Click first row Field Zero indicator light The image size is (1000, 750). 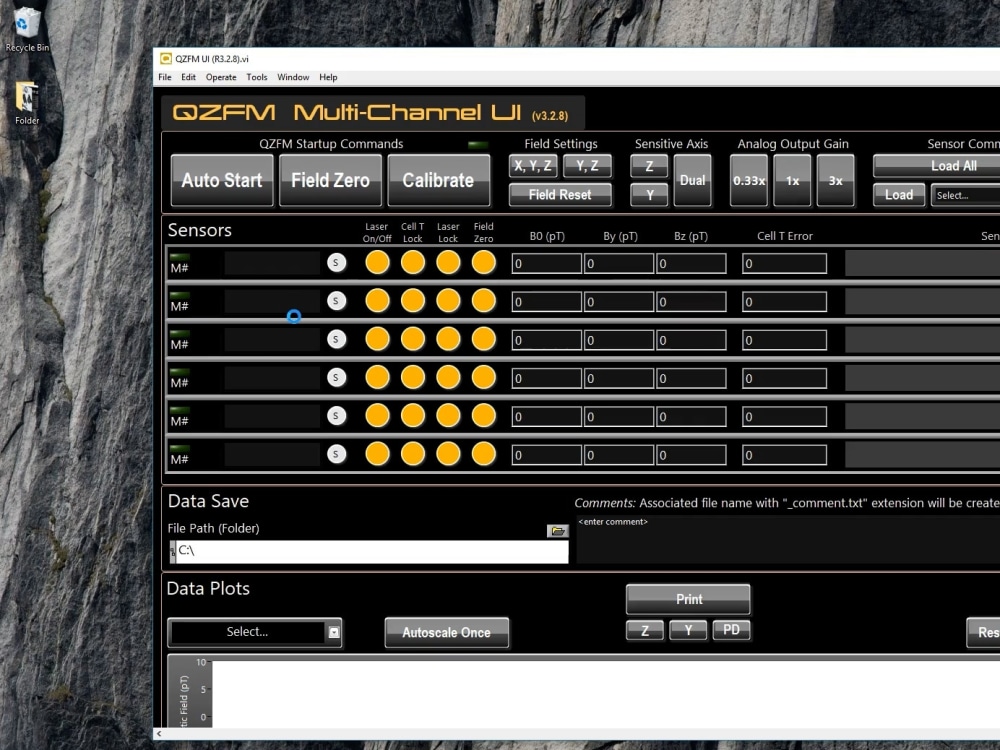483,262
